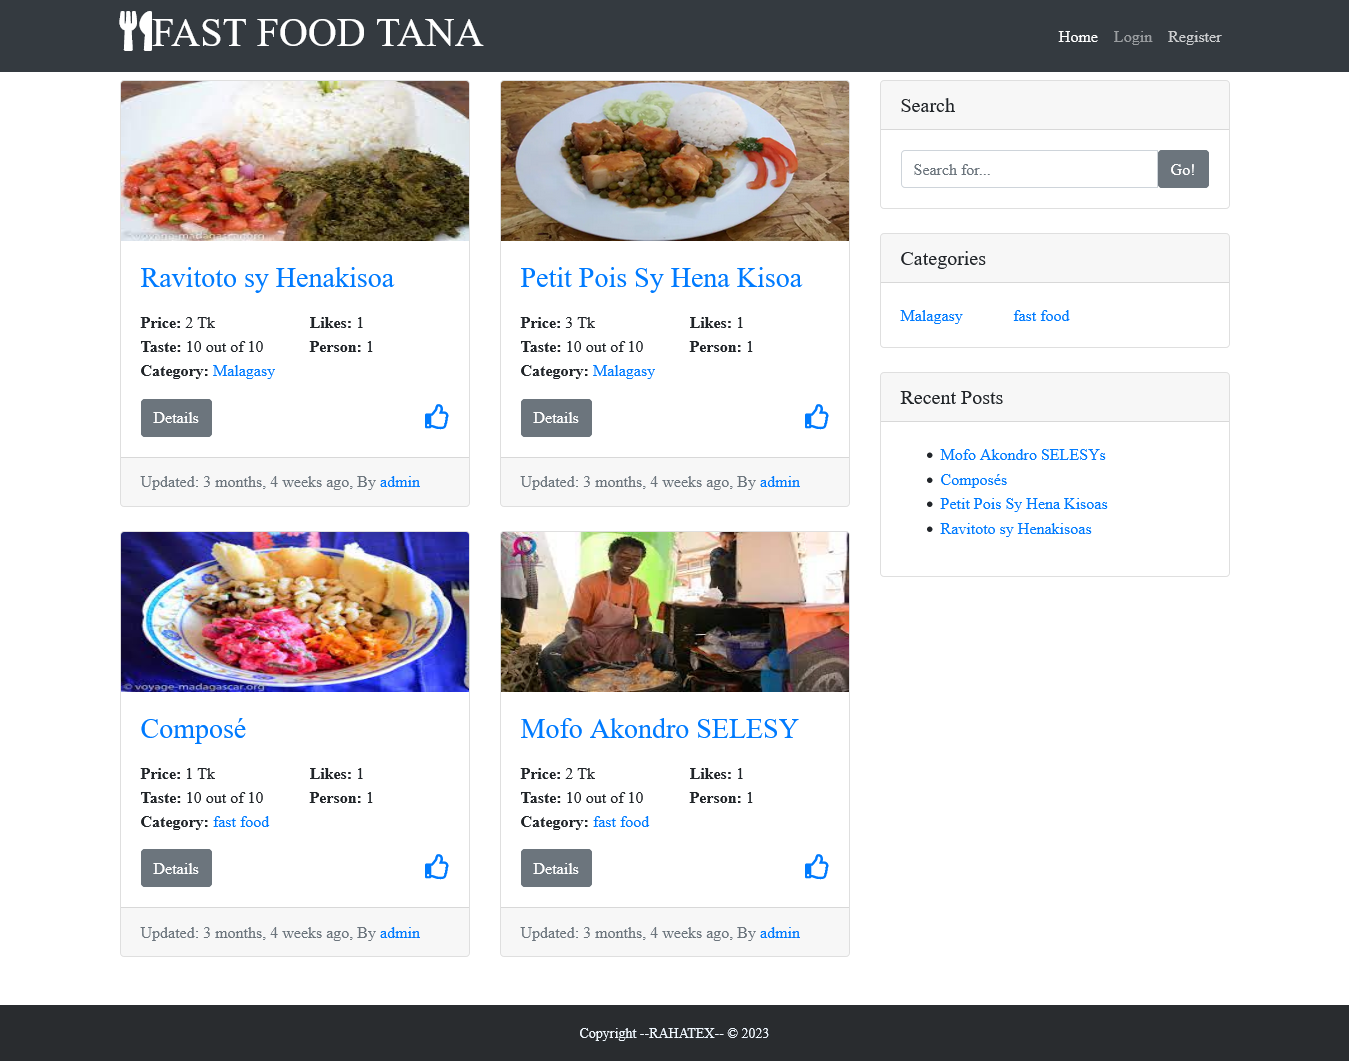
Task: Click admin author link under Composé card
Action: click(x=400, y=933)
